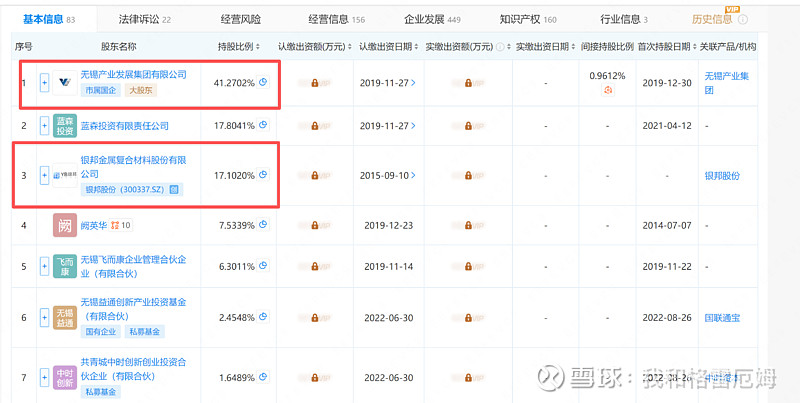Open 行业信息 tab

point(624,19)
